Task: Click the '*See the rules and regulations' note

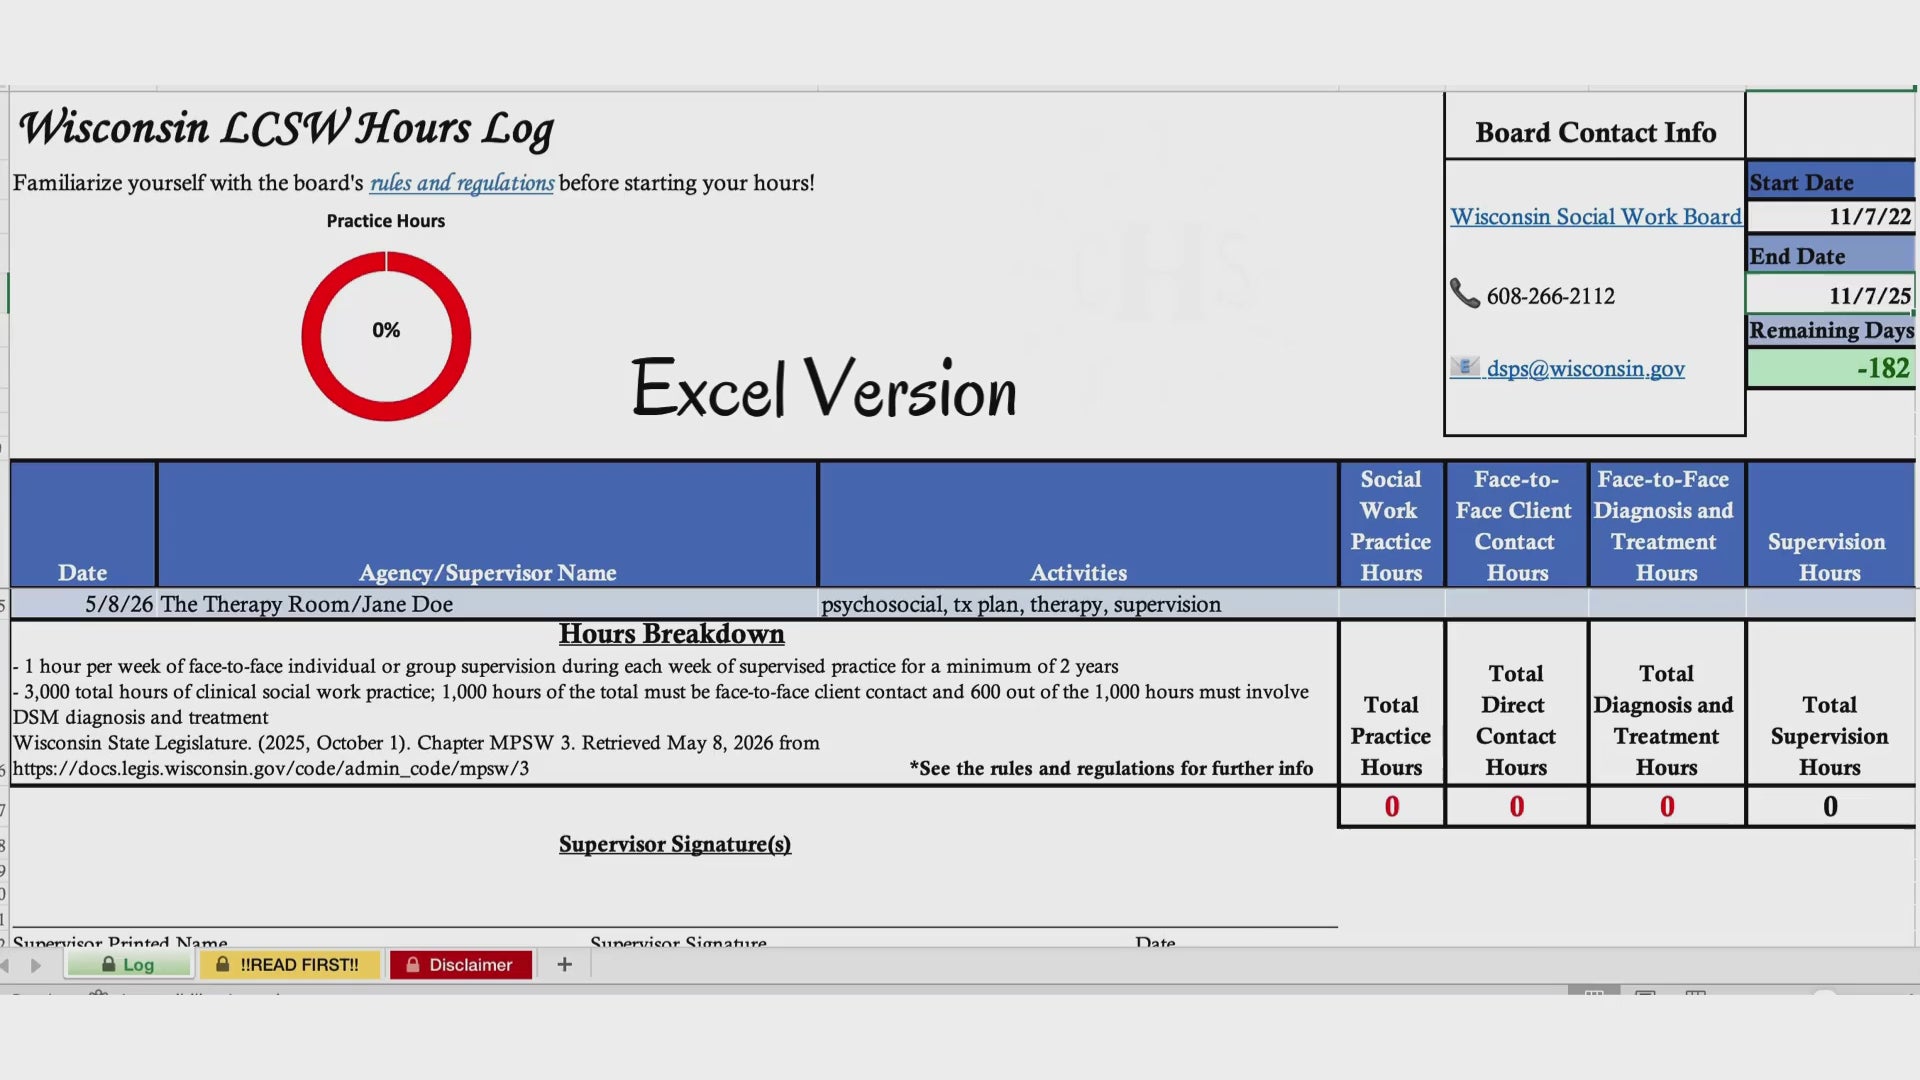Action: tap(1111, 768)
